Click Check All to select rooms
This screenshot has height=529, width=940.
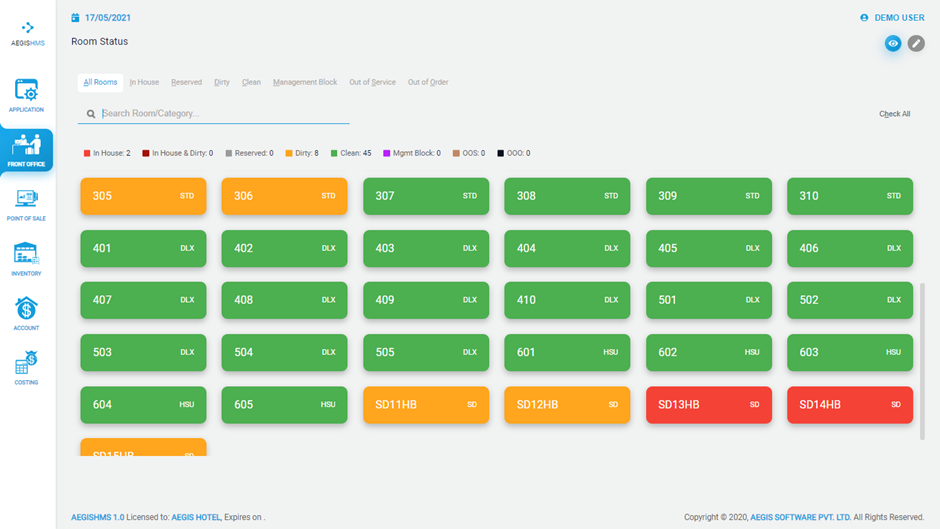coord(894,114)
